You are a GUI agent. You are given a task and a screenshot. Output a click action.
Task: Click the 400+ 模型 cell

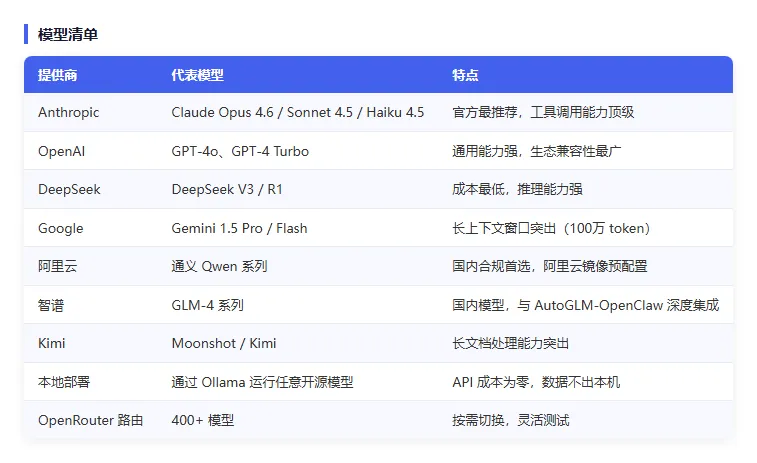click(x=203, y=421)
